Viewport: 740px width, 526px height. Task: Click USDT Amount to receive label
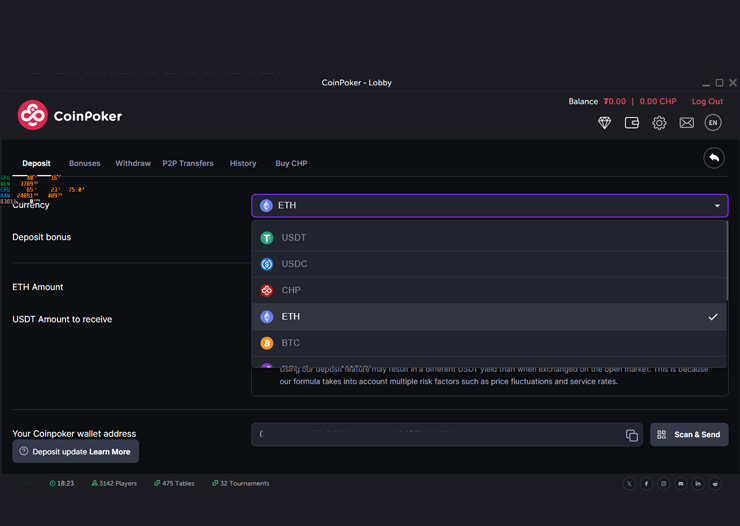coord(62,319)
